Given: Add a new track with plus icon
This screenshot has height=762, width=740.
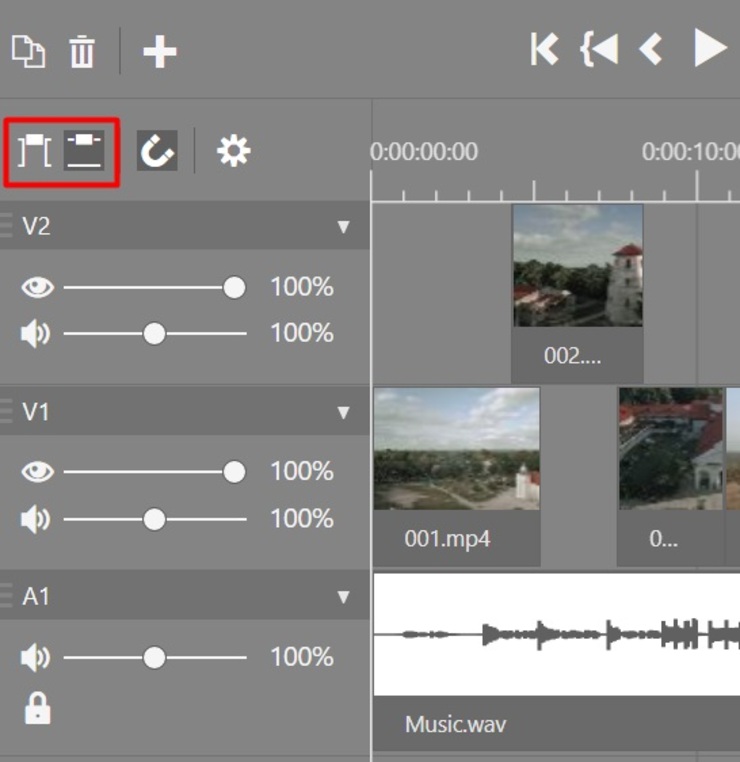Looking at the screenshot, I should (x=160, y=51).
